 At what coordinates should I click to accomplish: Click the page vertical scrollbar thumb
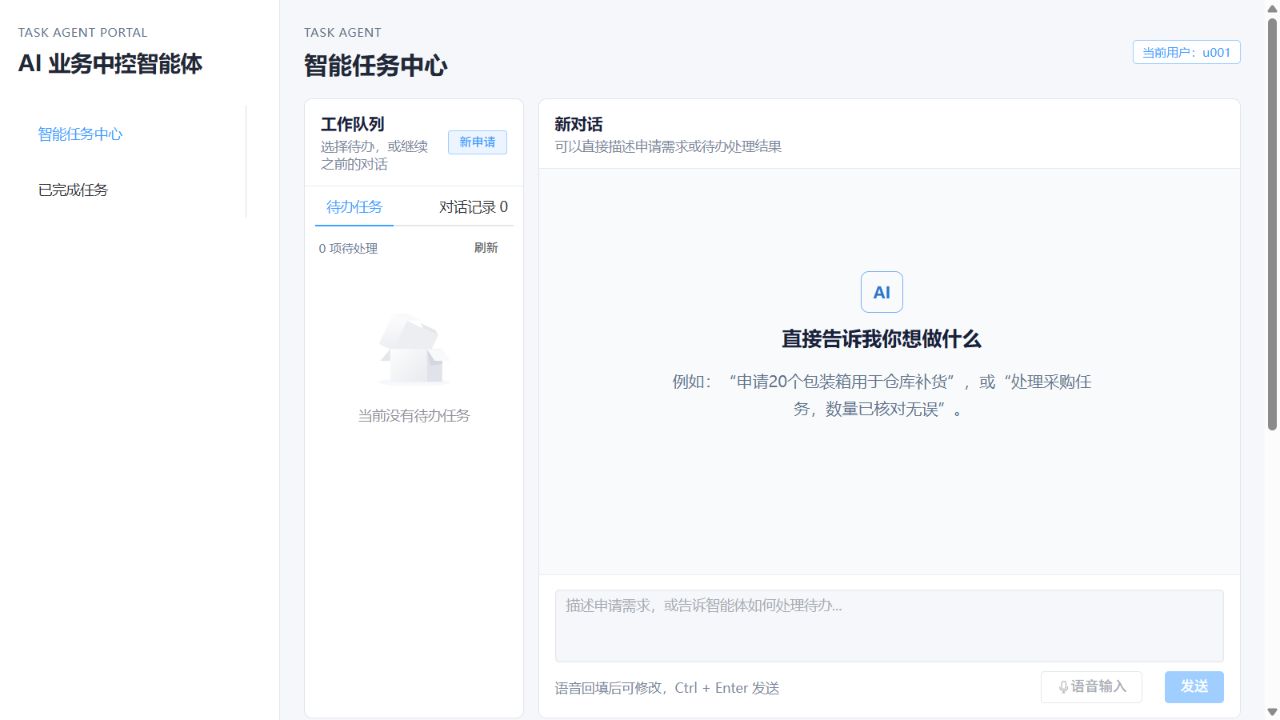tap(1272, 225)
